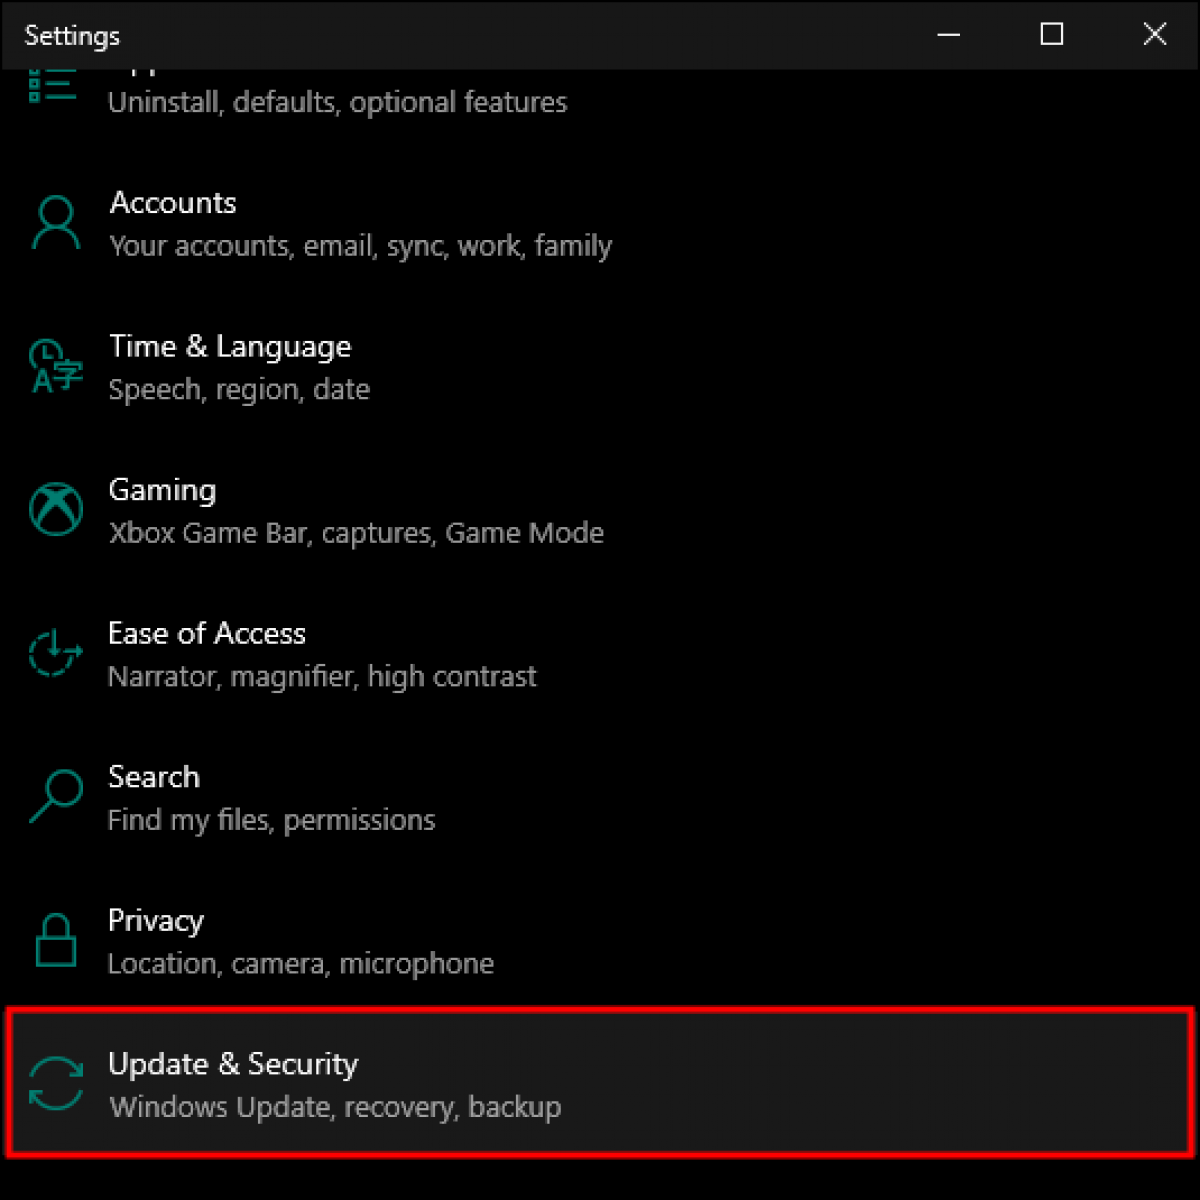Click the Search magnifier icon
The image size is (1200, 1200).
55,796
